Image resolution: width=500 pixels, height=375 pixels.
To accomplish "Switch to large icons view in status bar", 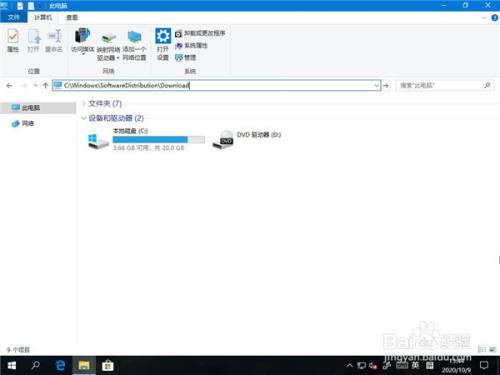I will click(493, 349).
